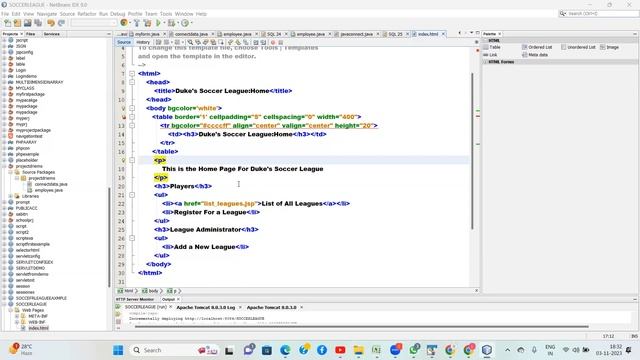Viewport: 640px width, 360px height.
Task: Click body in the breadcrumb bar
Action: [x=153, y=291]
